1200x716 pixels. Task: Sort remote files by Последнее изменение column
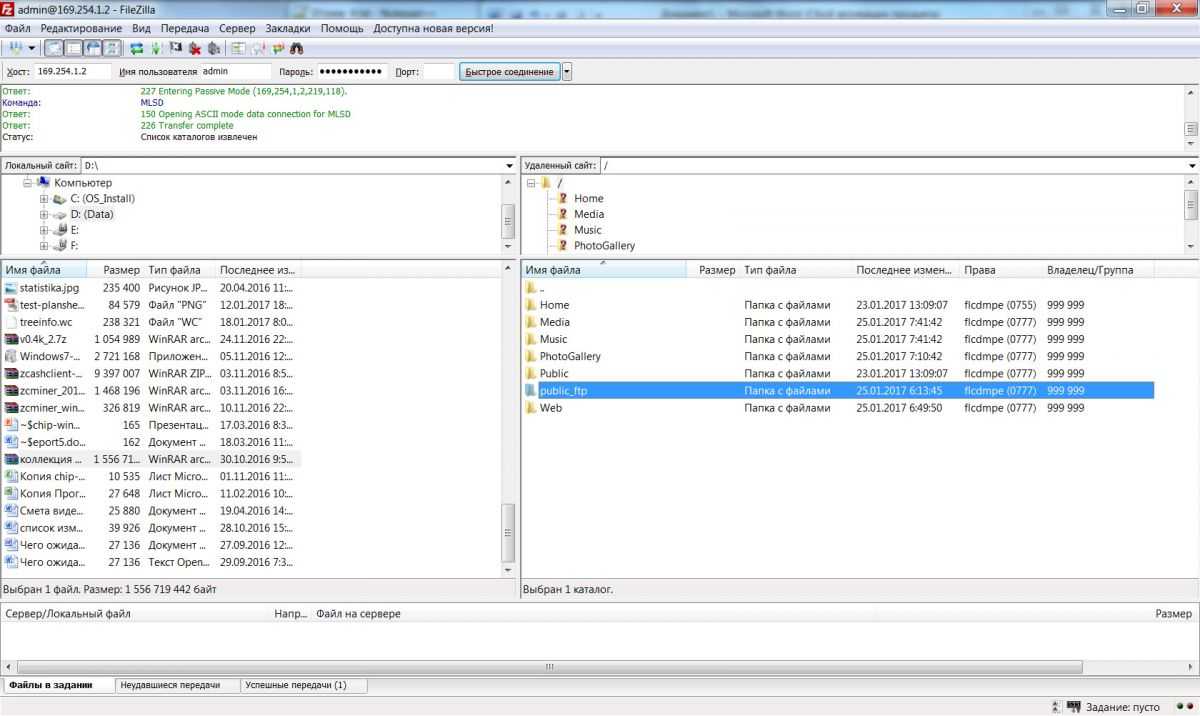point(903,270)
